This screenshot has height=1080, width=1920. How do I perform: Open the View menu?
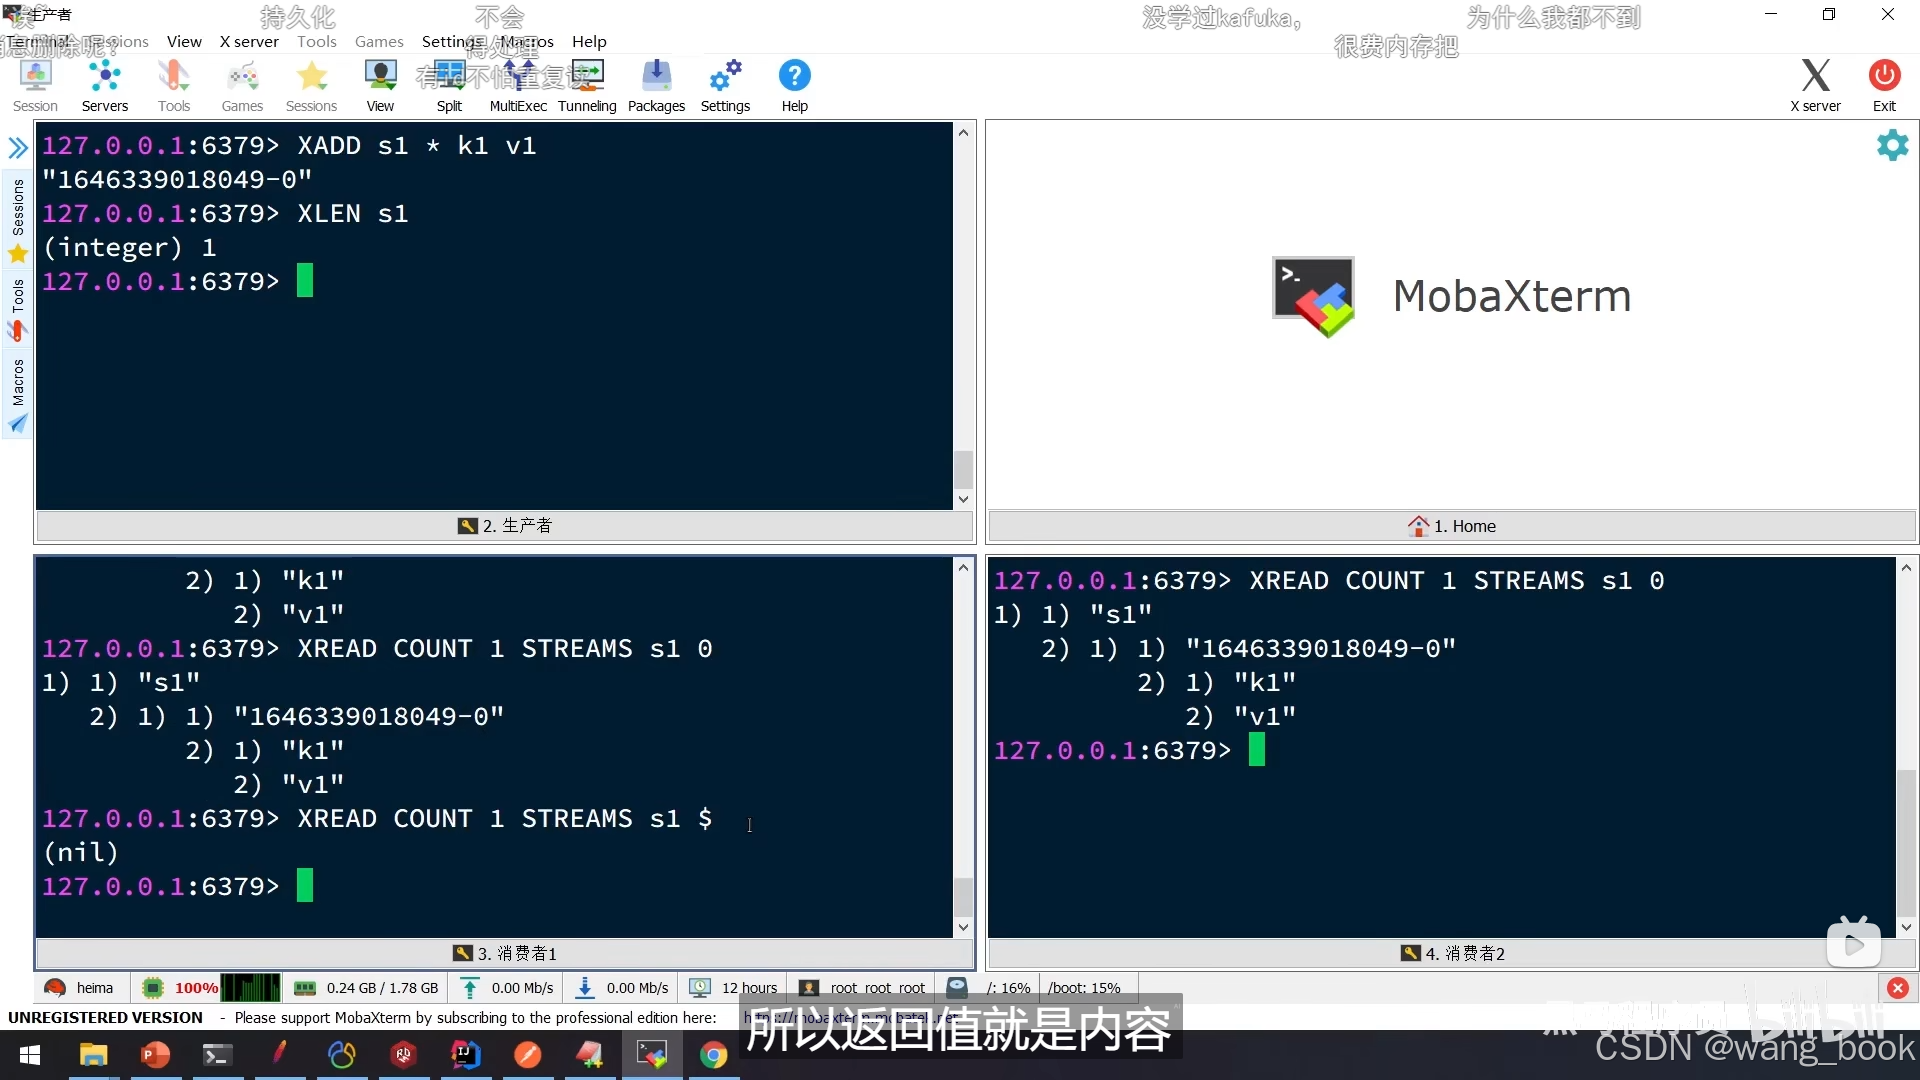point(184,41)
